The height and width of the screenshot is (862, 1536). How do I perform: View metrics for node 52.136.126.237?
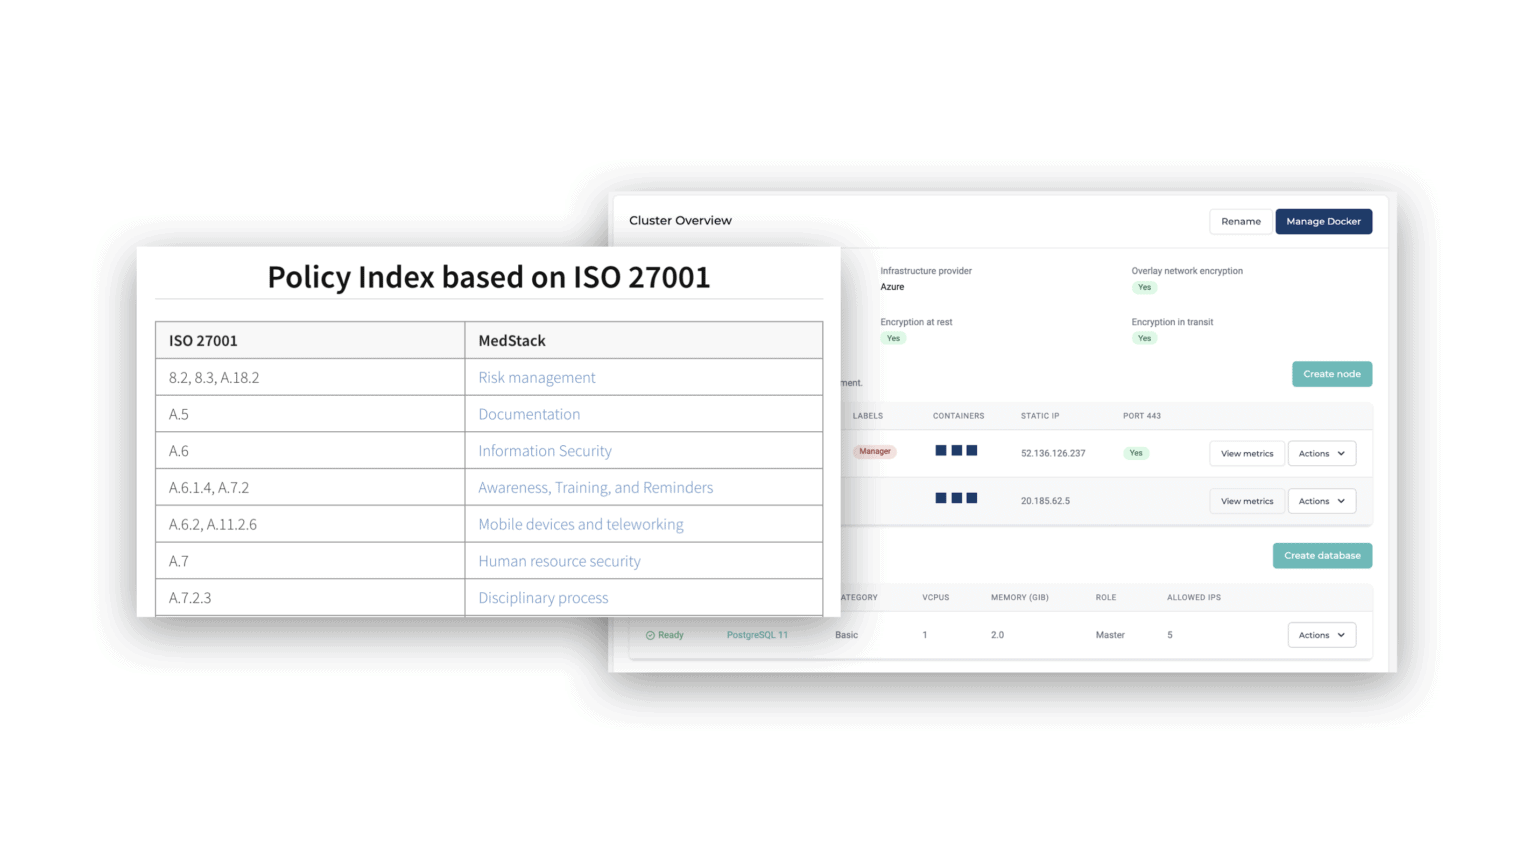[1247, 453]
